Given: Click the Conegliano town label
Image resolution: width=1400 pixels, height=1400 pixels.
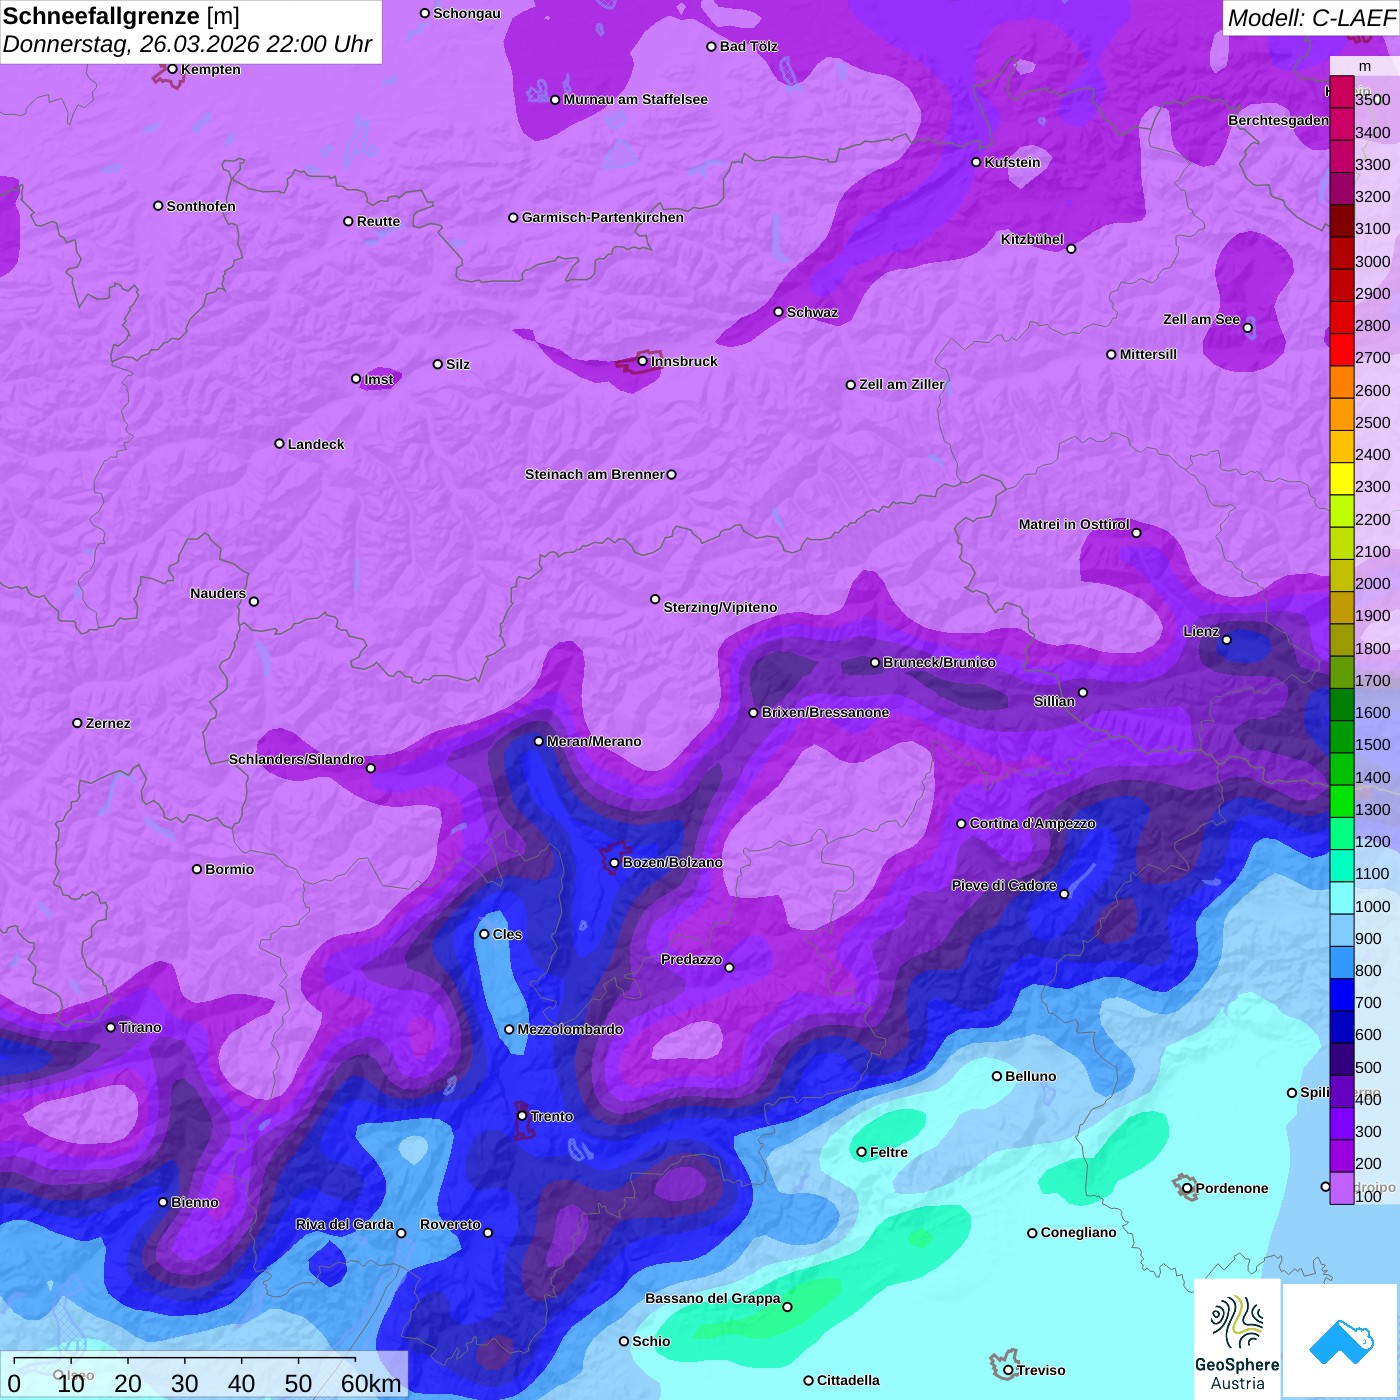Looking at the screenshot, I should 1078,1232.
